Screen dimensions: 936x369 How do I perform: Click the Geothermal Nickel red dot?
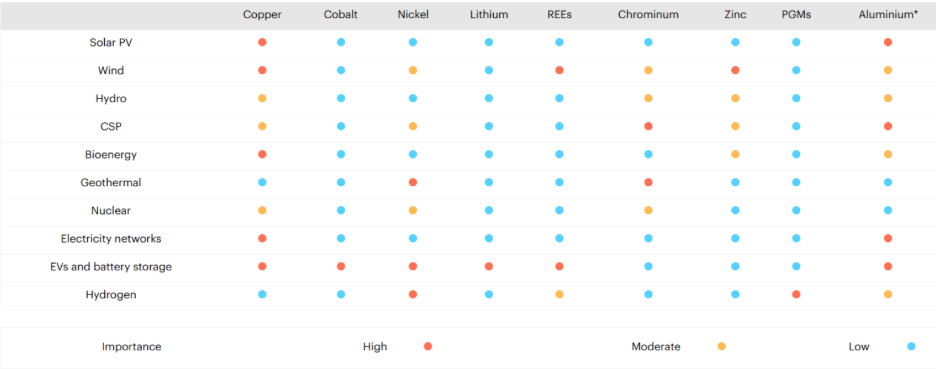pyautogui.click(x=412, y=182)
